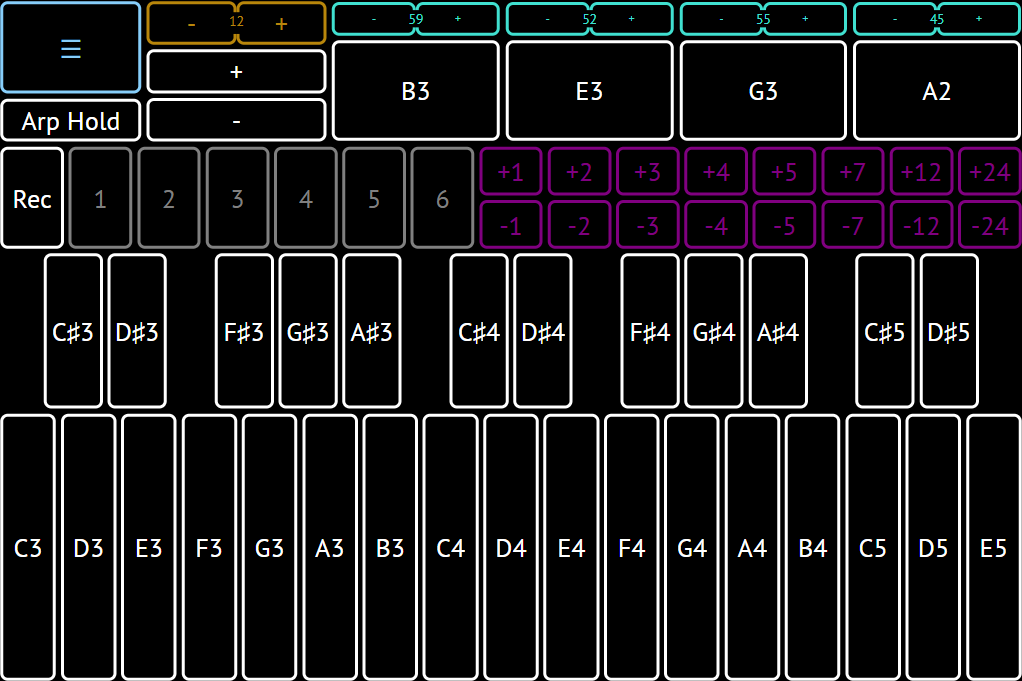Play the C4 white key
The height and width of the screenshot is (681, 1022).
[x=451, y=547]
